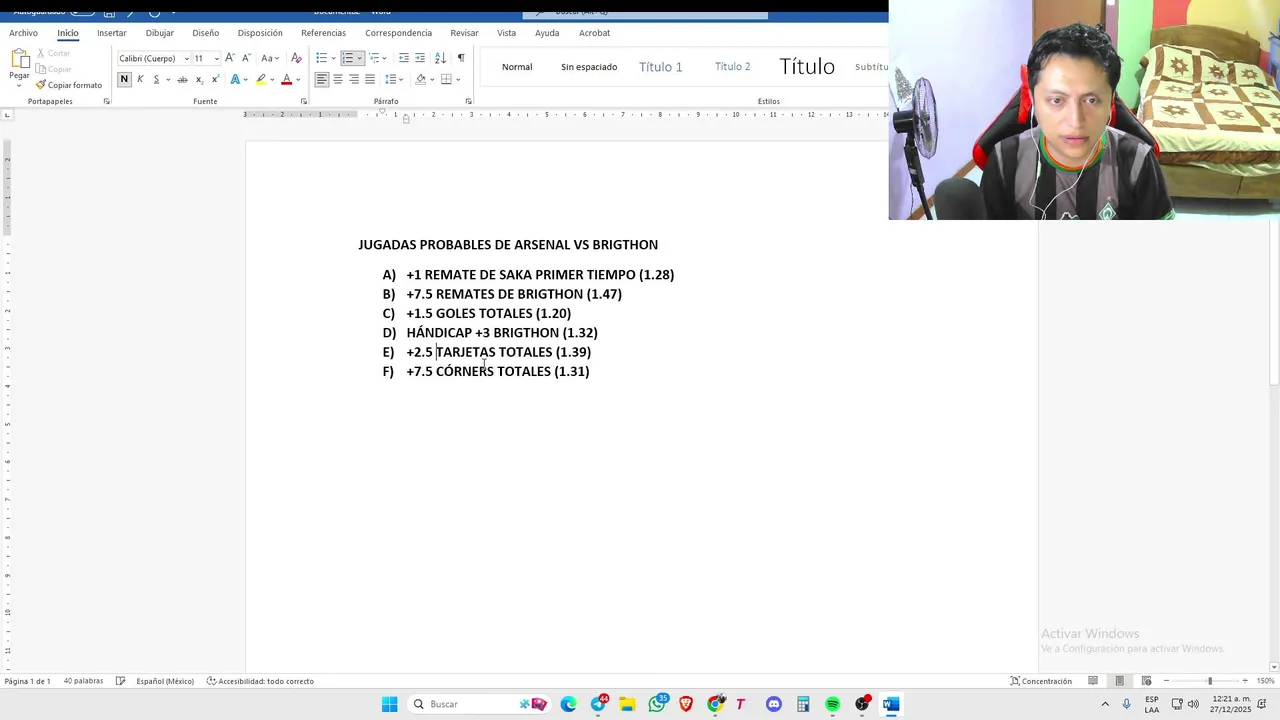Viewport: 1280px width, 720px height.
Task: Toggle strikethrough formatting
Action: pyautogui.click(x=182, y=79)
